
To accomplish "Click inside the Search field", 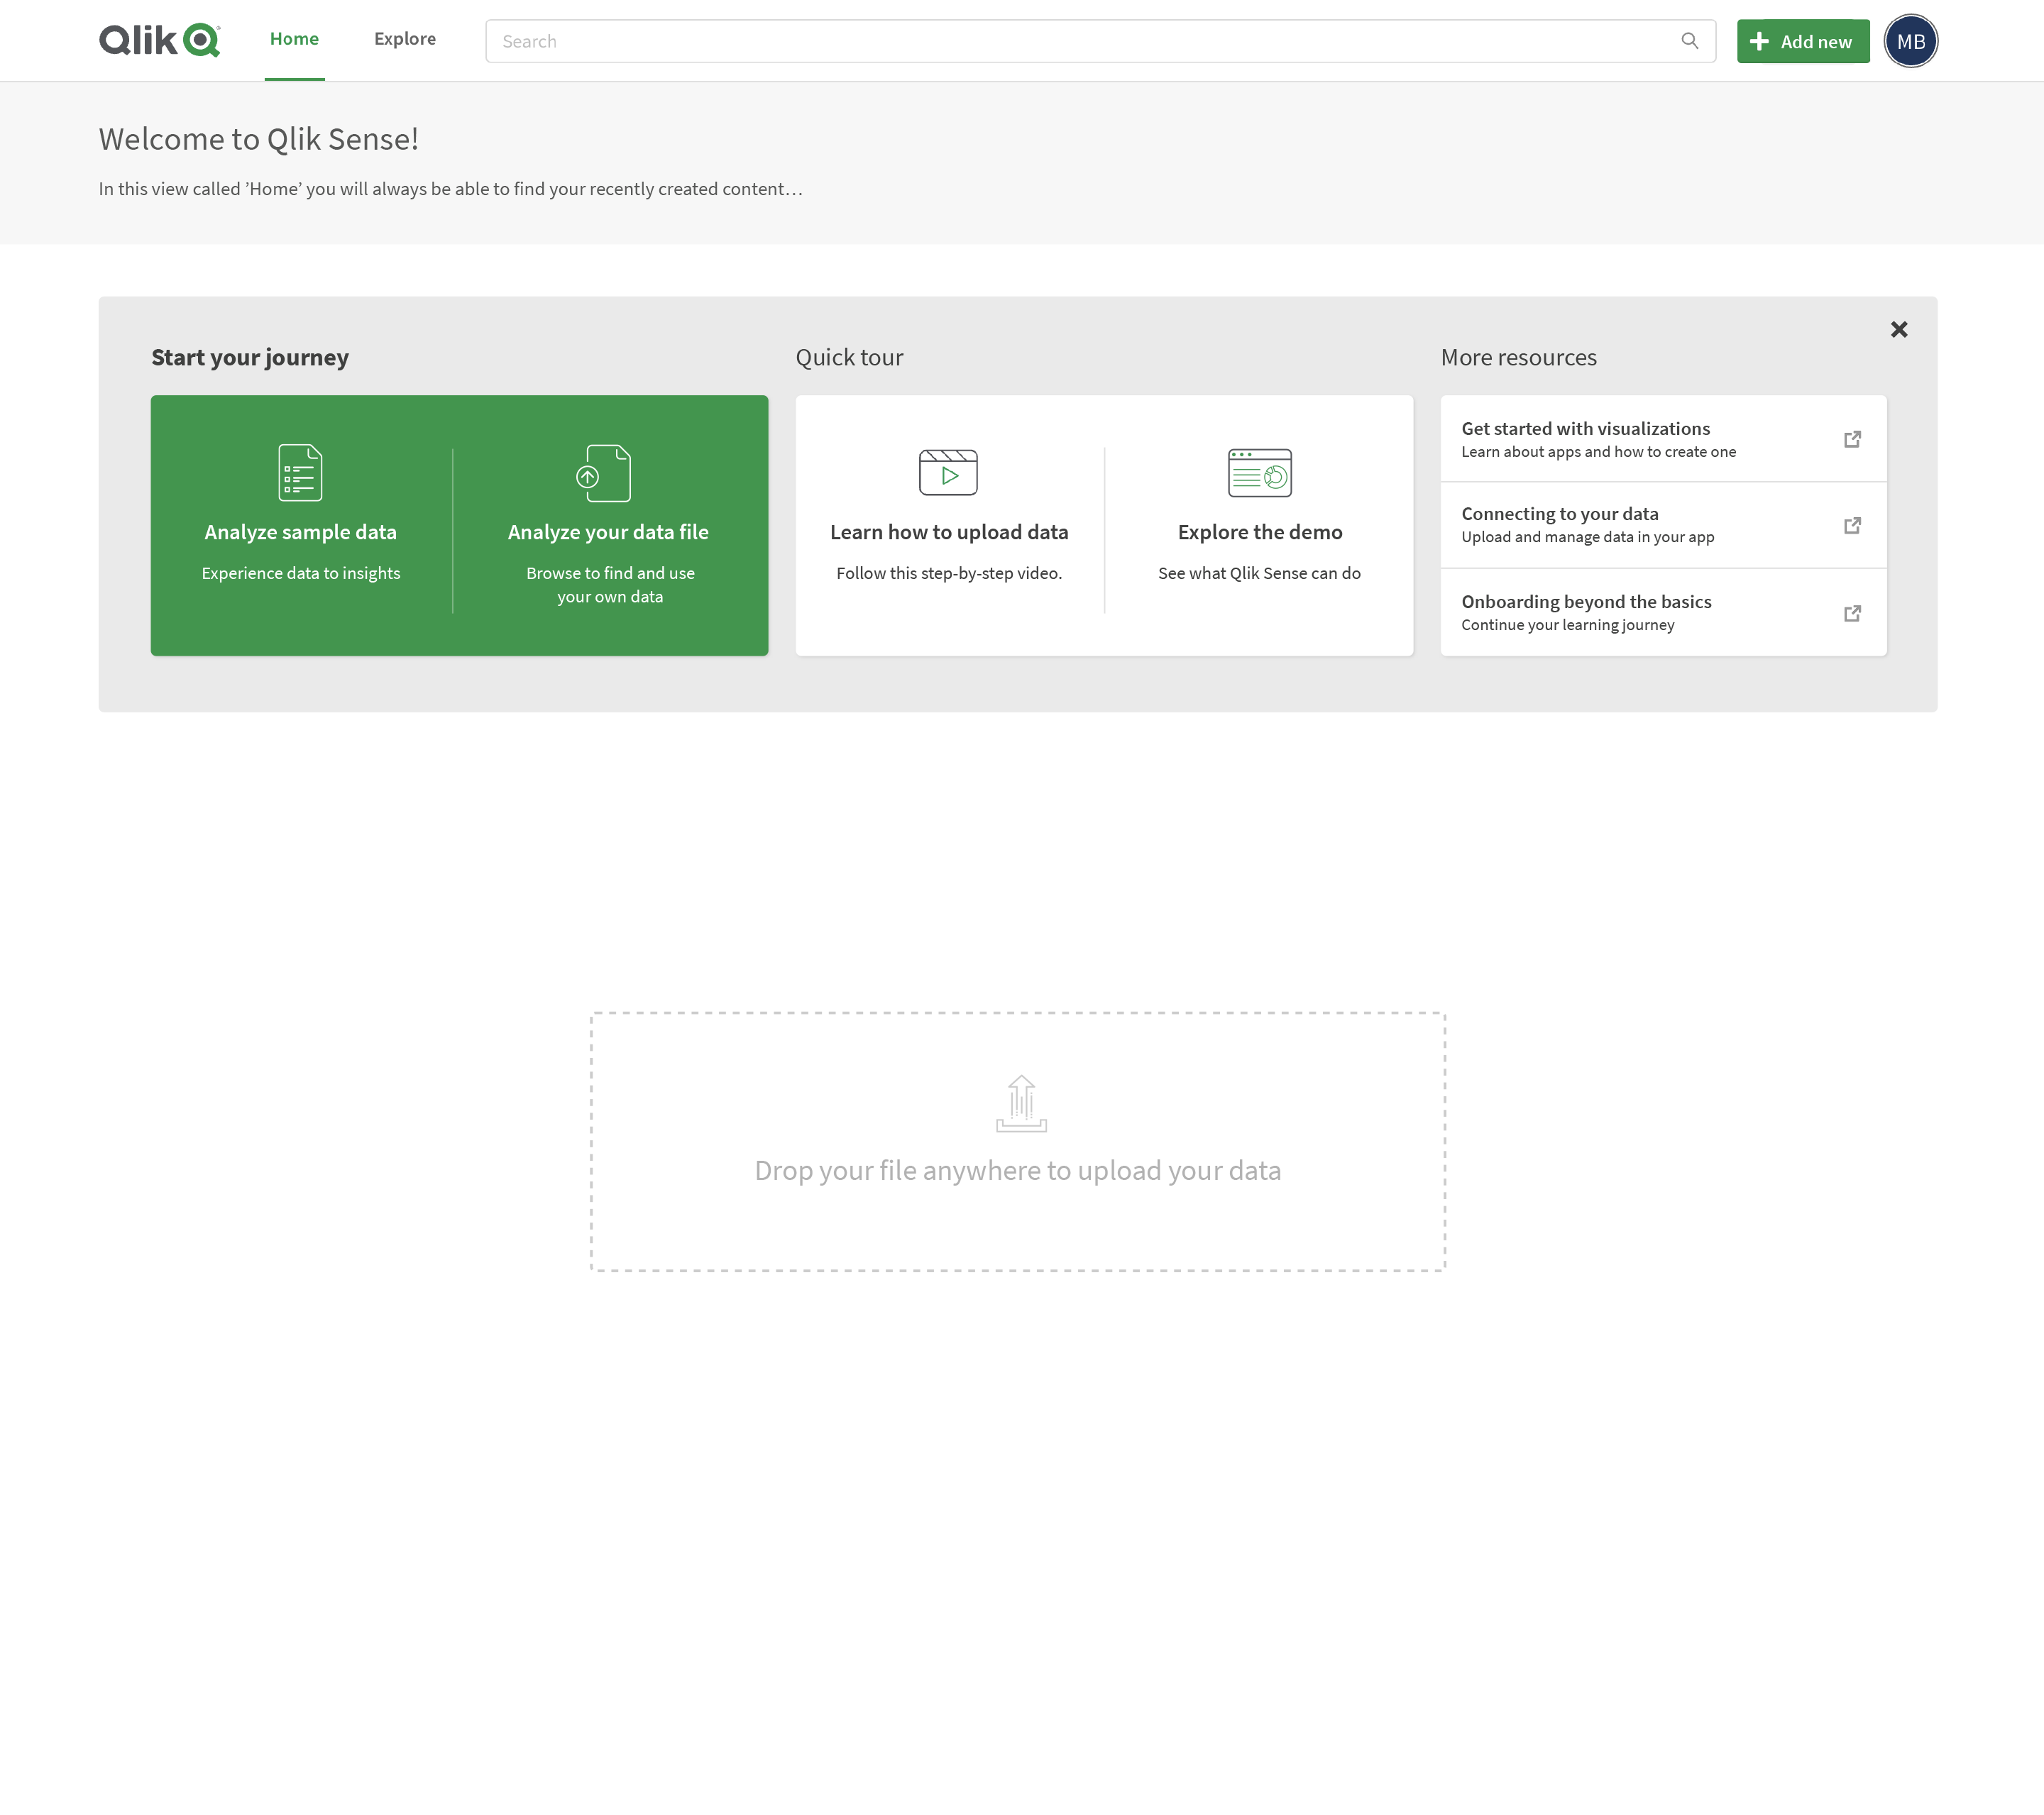I will [x=1000, y=41].
